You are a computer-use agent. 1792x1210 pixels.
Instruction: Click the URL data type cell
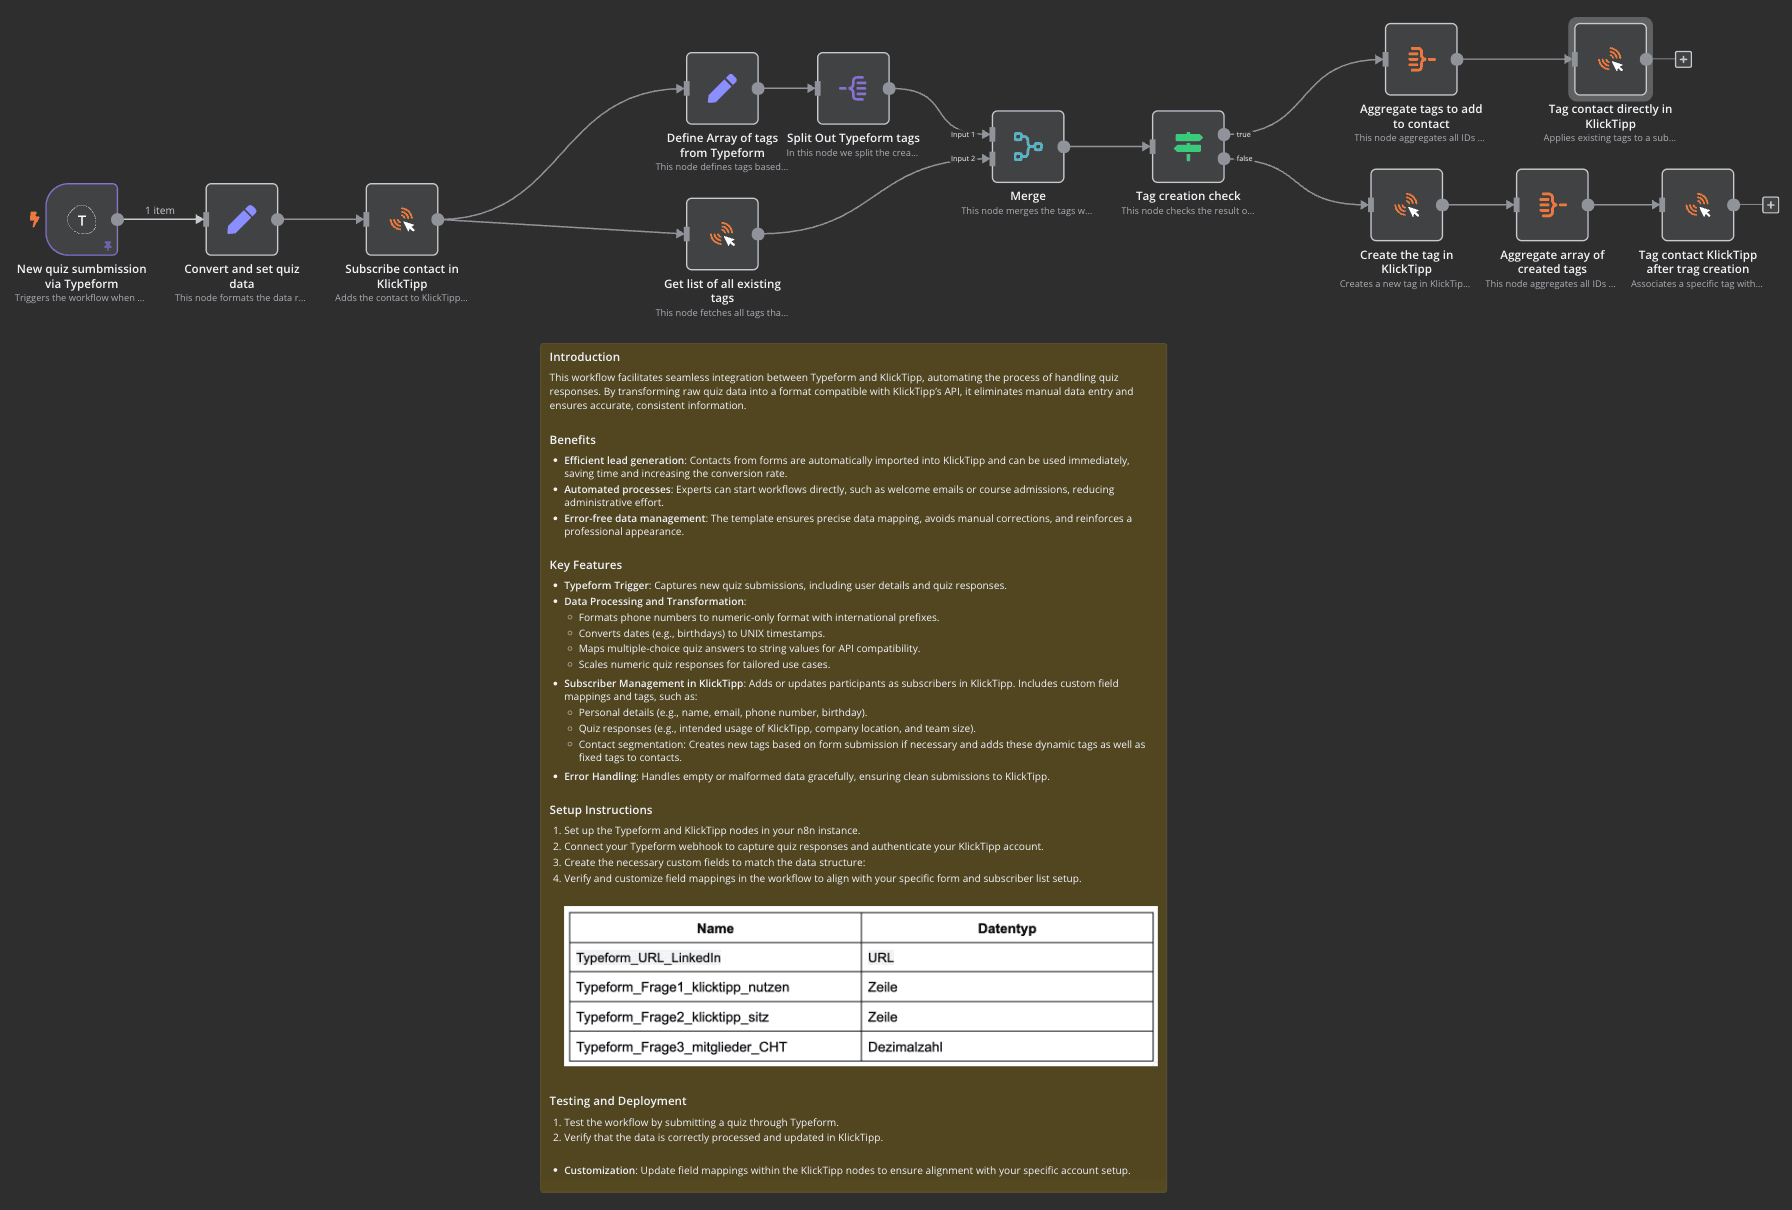[x=1007, y=958]
